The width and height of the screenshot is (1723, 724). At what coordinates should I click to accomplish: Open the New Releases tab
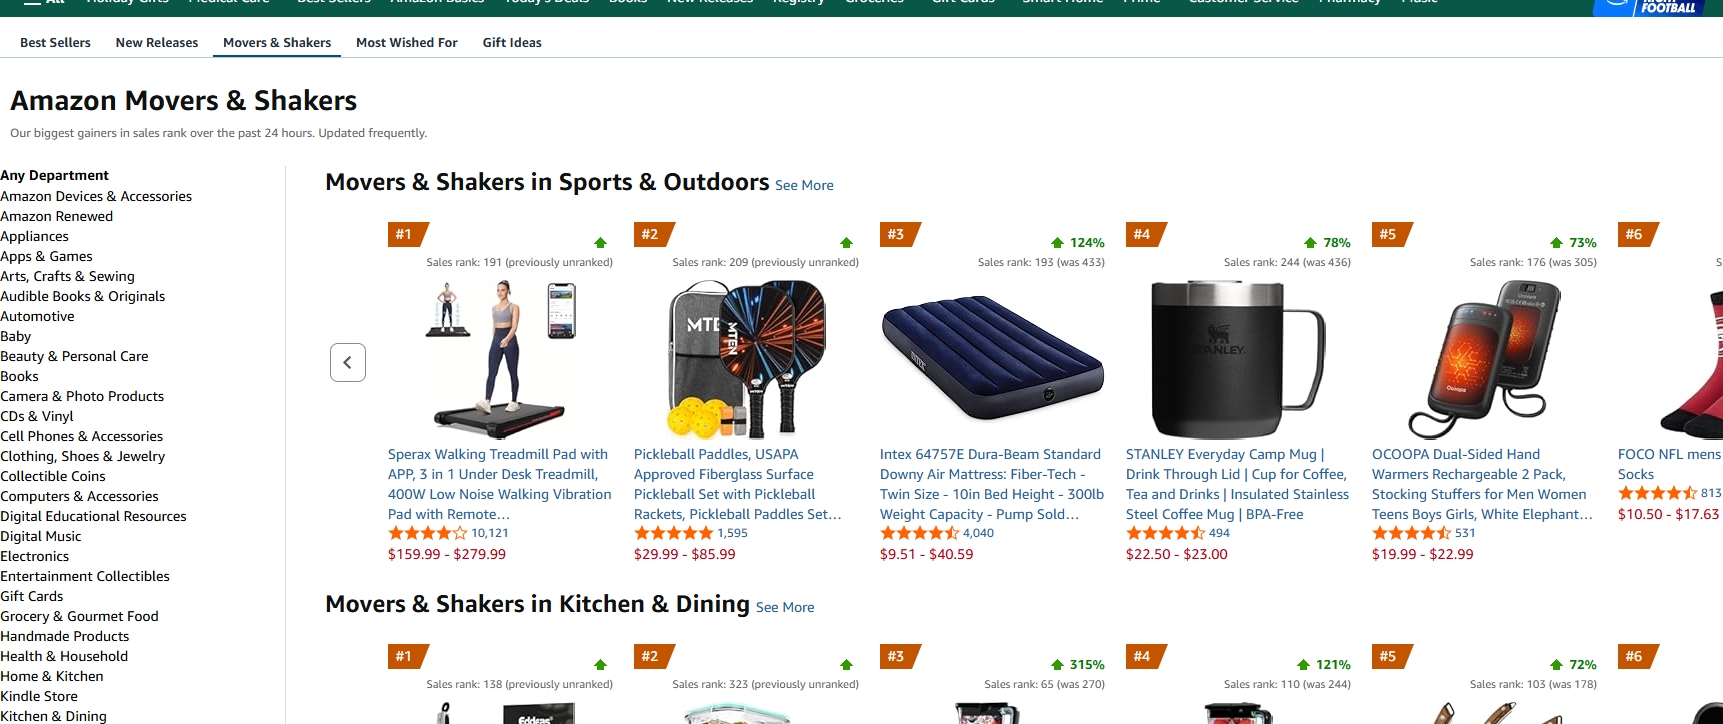[157, 43]
